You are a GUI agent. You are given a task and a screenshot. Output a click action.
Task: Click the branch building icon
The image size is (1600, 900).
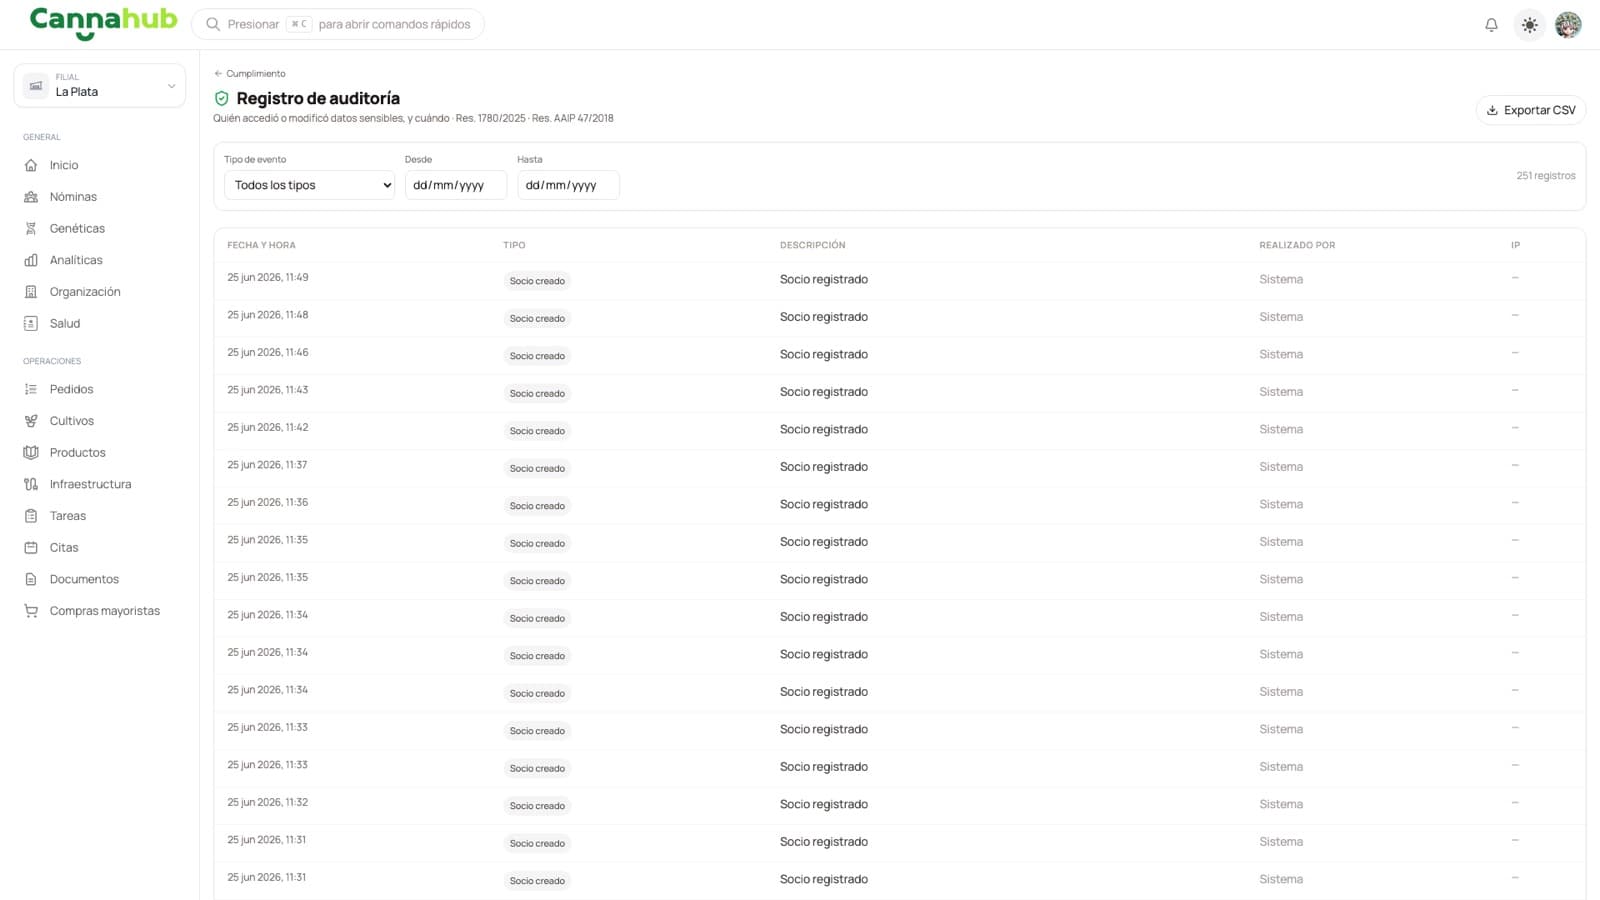click(36, 86)
